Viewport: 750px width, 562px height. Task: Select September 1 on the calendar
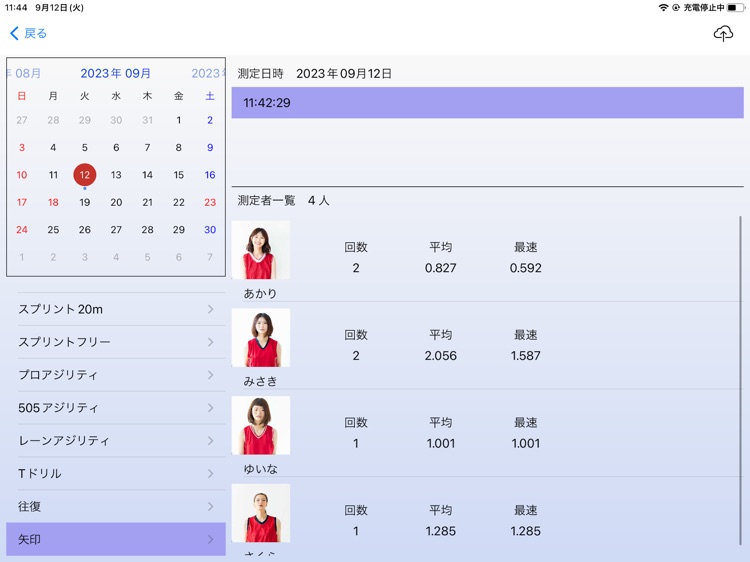(178, 120)
